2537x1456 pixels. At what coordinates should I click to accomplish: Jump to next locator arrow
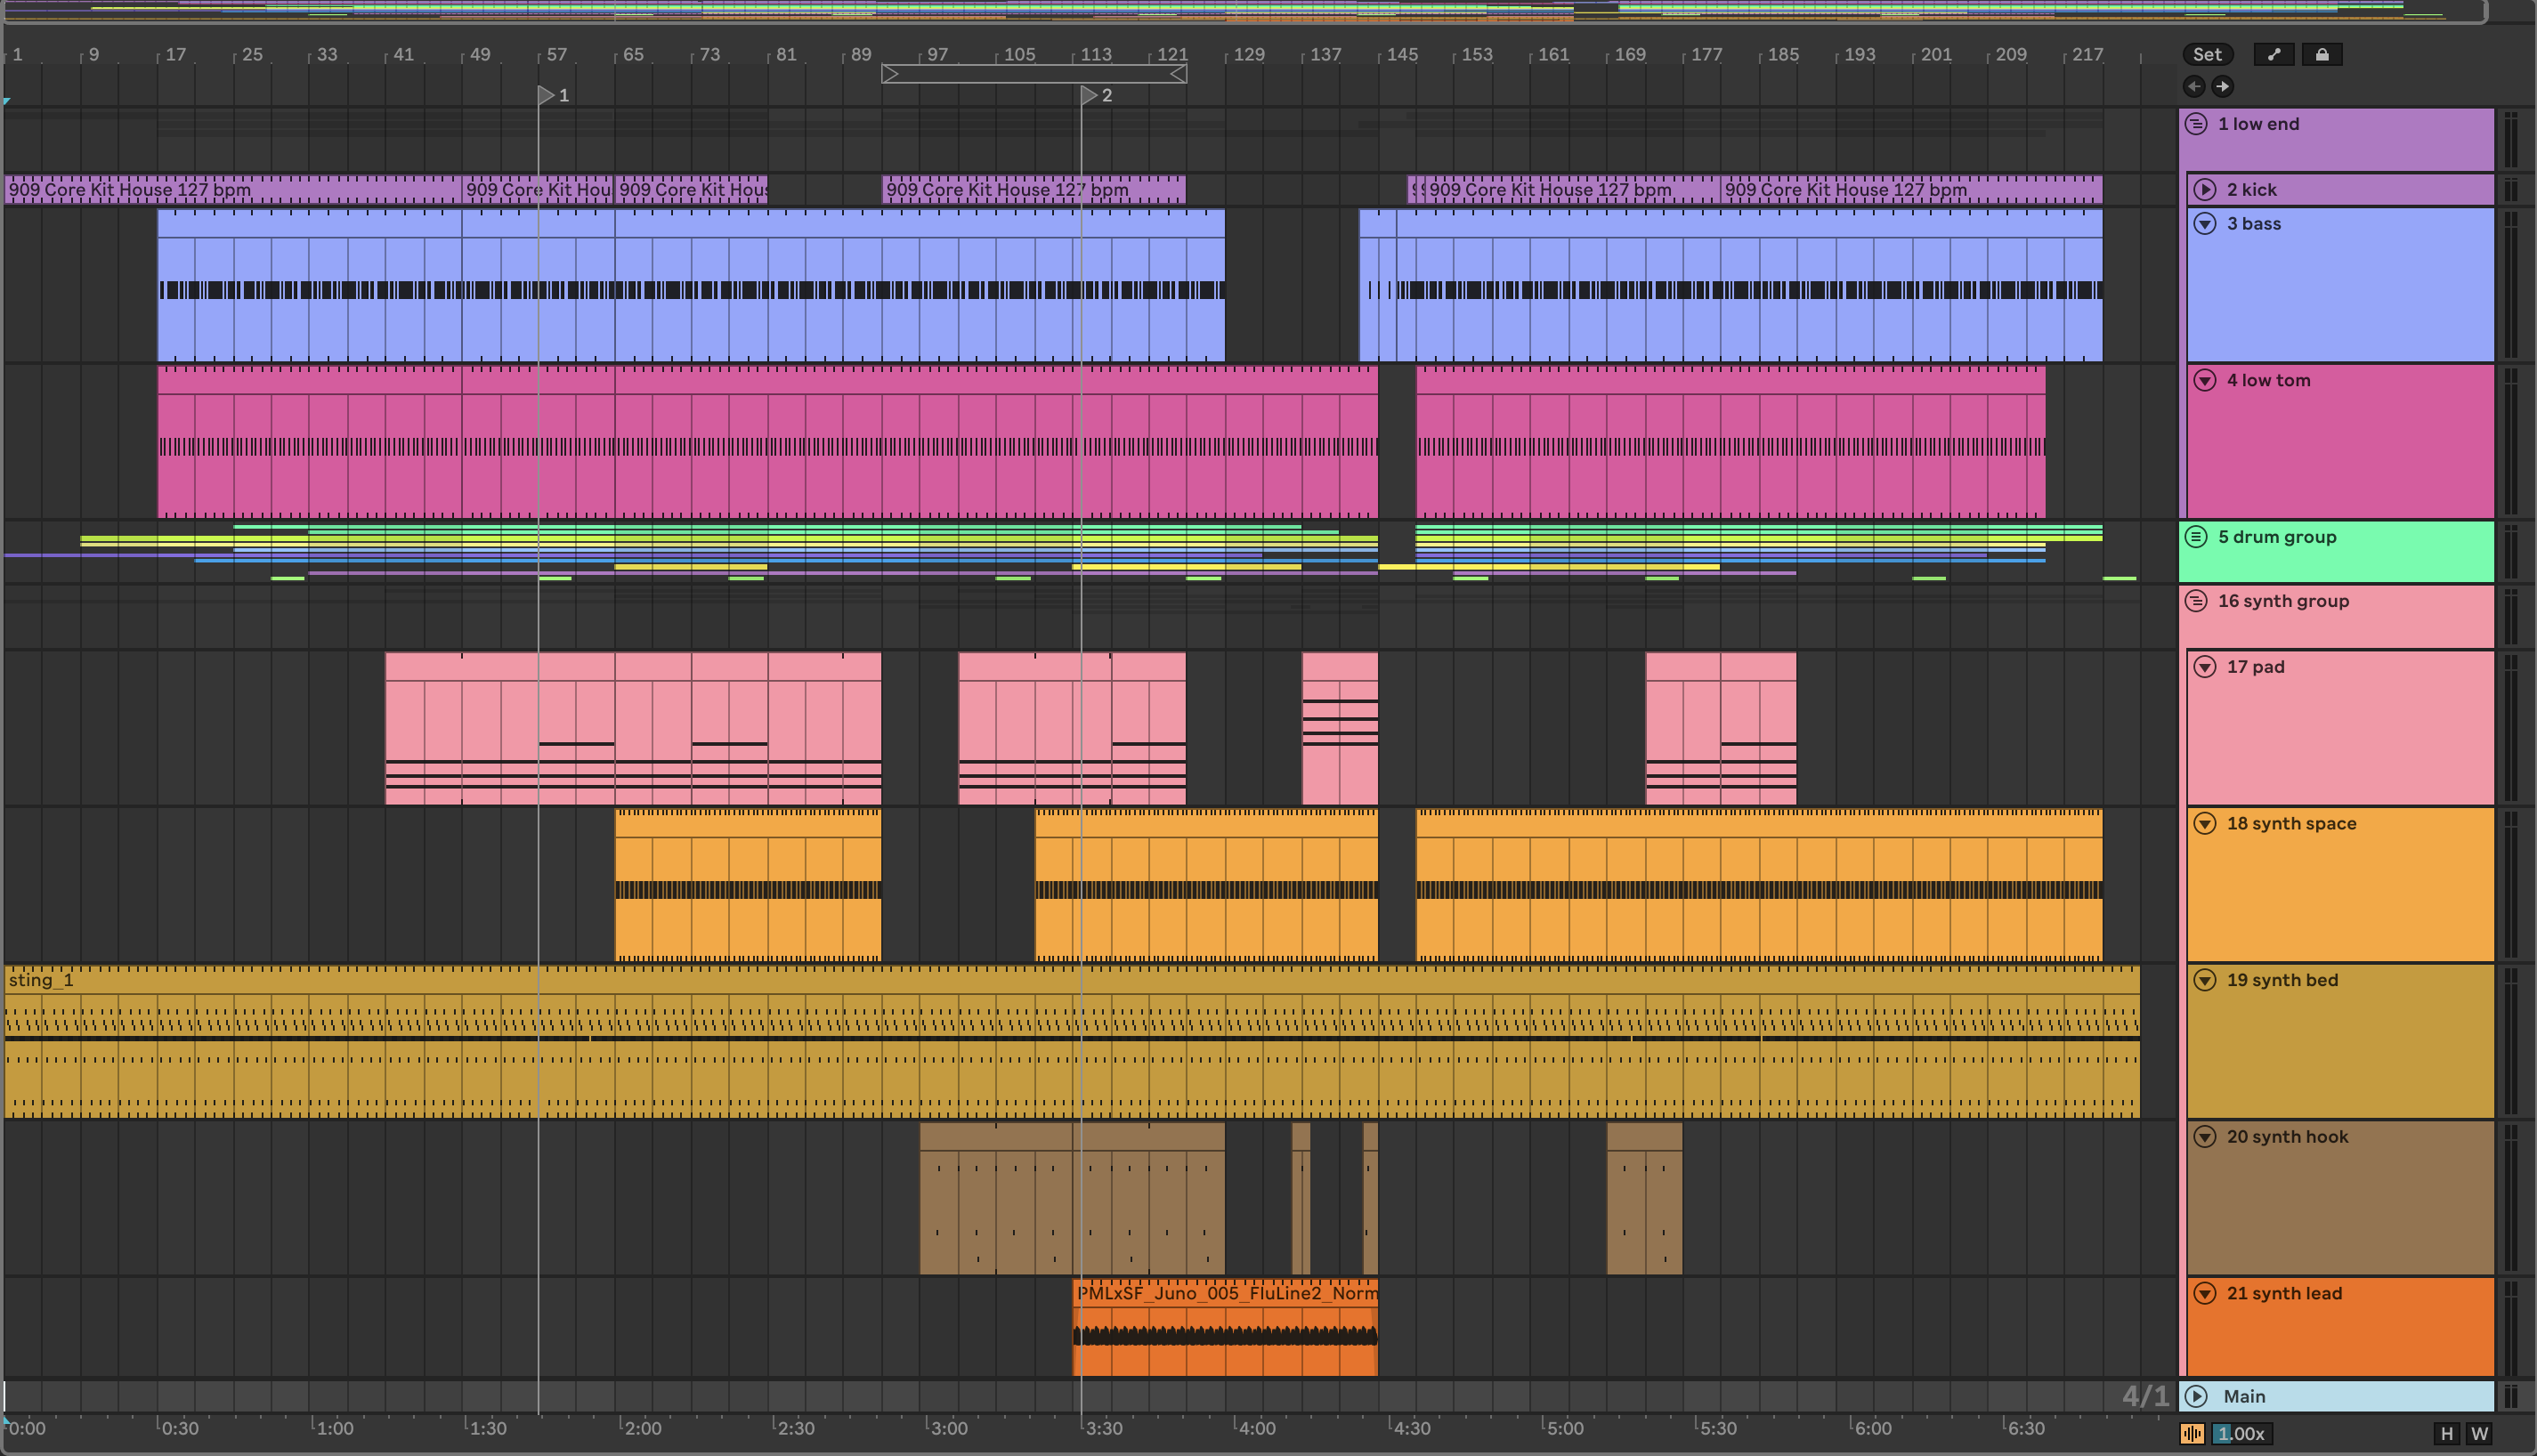tap(2222, 87)
